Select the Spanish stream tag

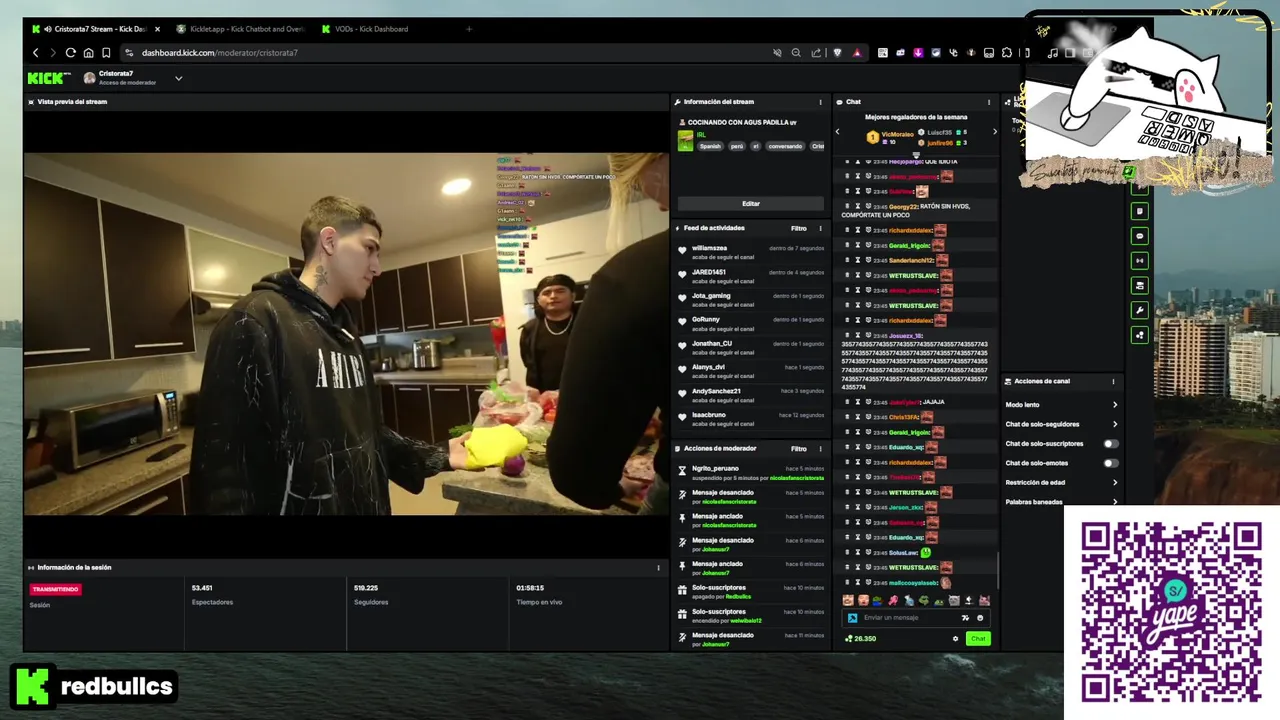[x=710, y=146]
